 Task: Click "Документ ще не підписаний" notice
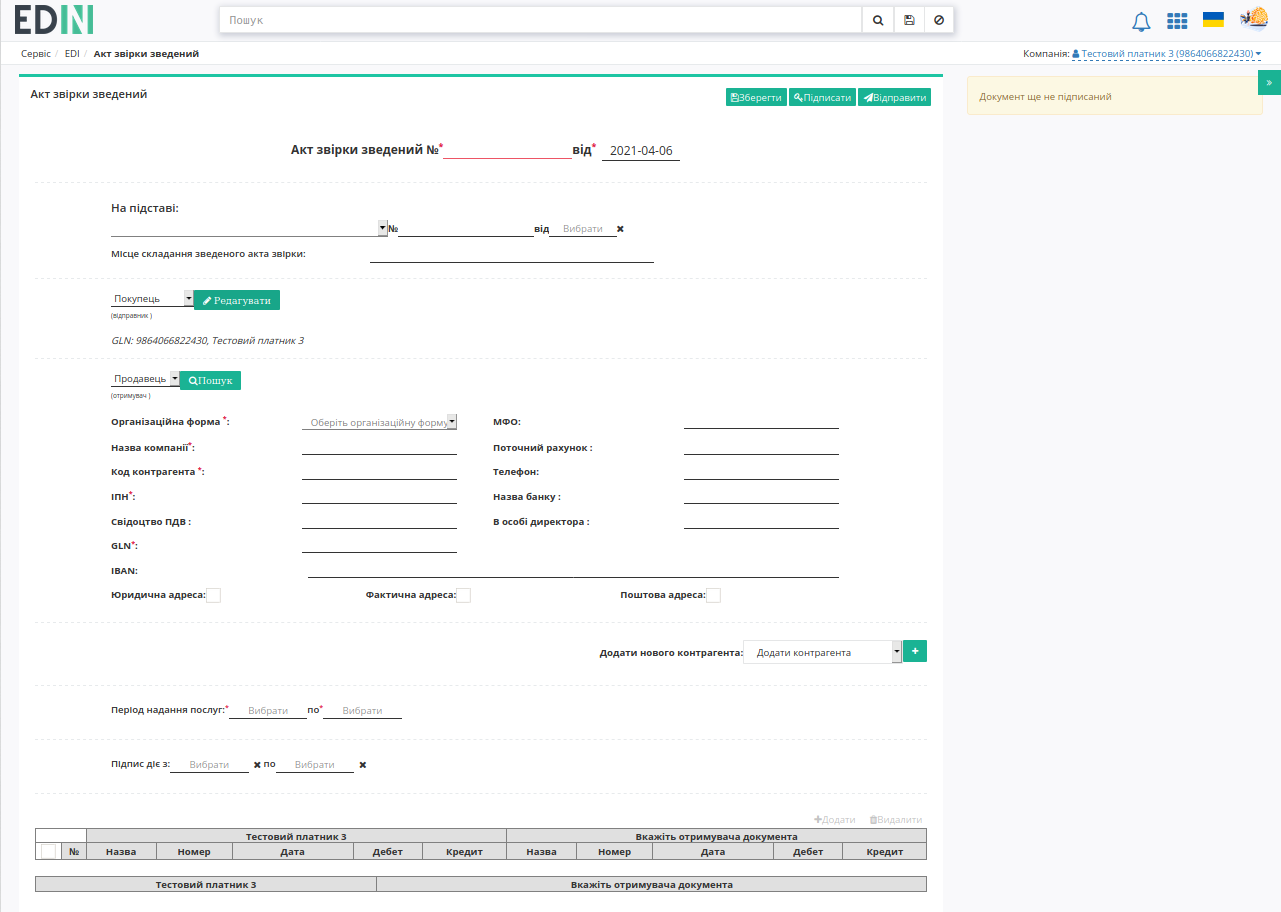point(1114,97)
